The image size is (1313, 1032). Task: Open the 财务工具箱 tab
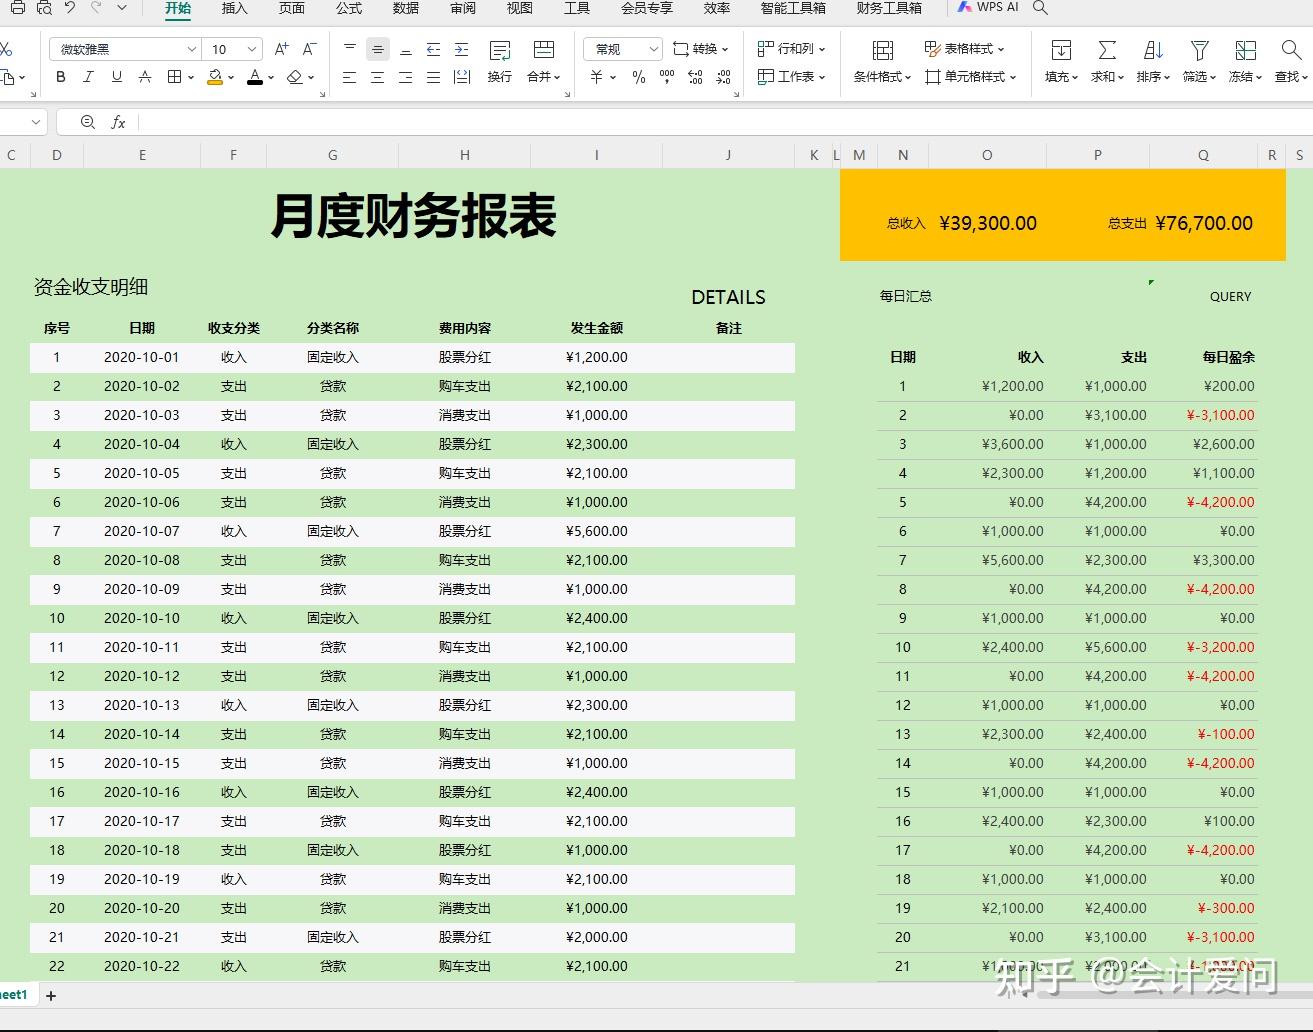pos(889,8)
